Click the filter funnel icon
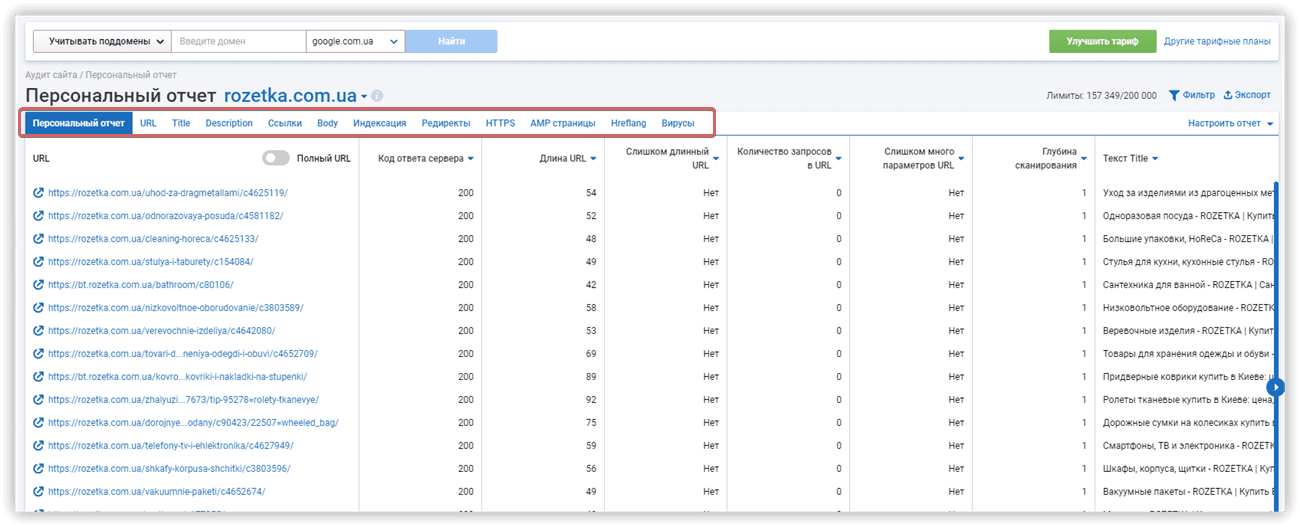The width and height of the screenshot is (1300, 527). (1174, 95)
